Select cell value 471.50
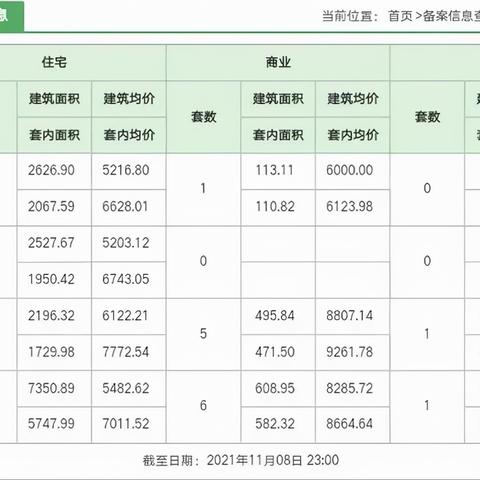Image resolution: width=480 pixels, height=480 pixels. (x=275, y=352)
